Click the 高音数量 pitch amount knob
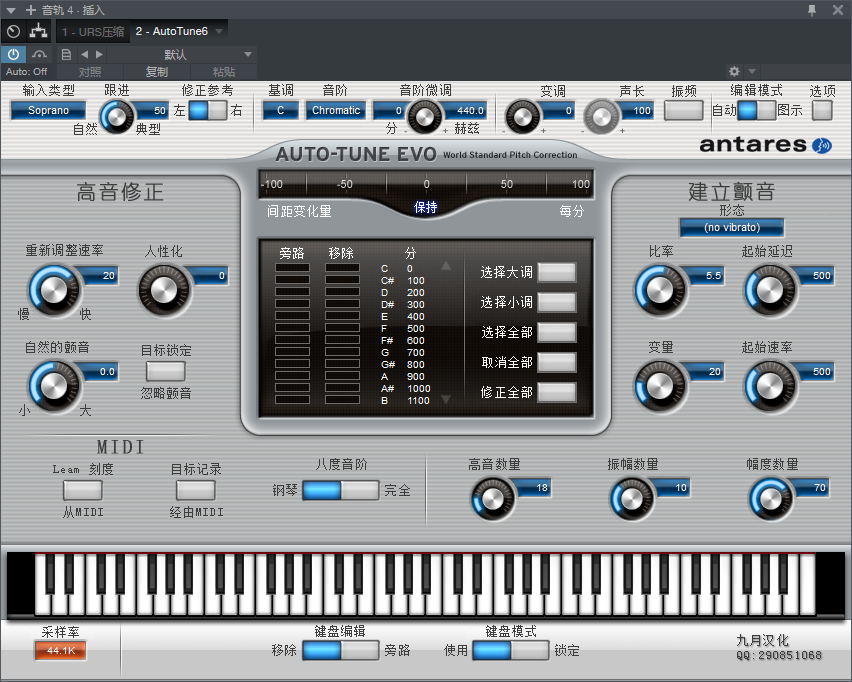The width and height of the screenshot is (852, 682). click(492, 499)
